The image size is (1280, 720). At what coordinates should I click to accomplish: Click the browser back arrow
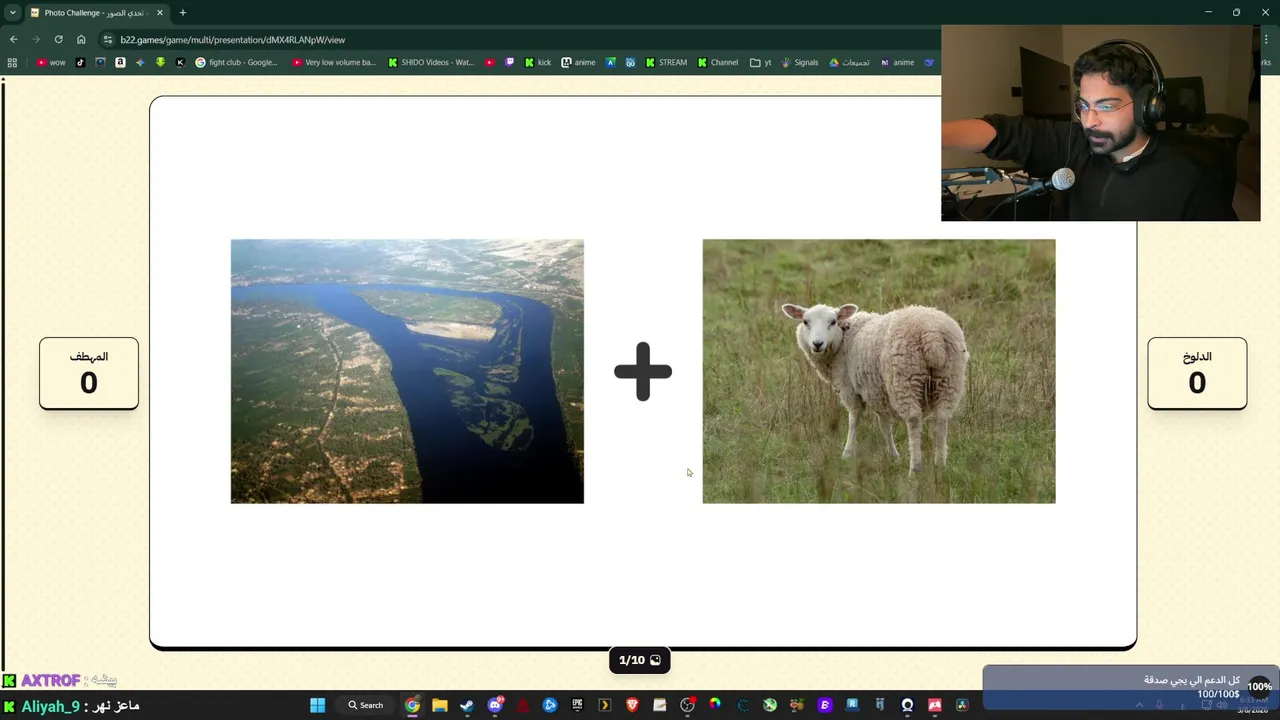pyautogui.click(x=13, y=40)
